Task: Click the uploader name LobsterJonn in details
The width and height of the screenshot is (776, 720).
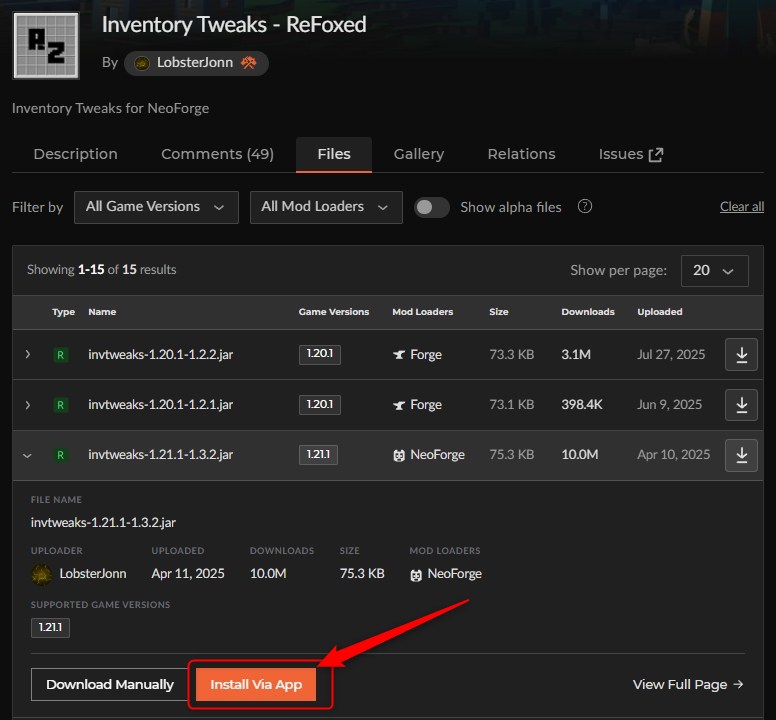Action: 93,574
